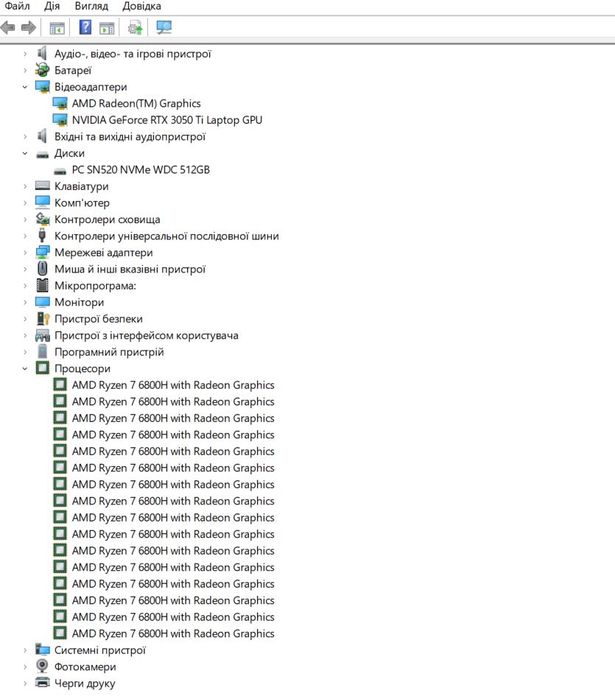
Task: Click the Фотокамери webcam icon
Action: [x=42, y=666]
